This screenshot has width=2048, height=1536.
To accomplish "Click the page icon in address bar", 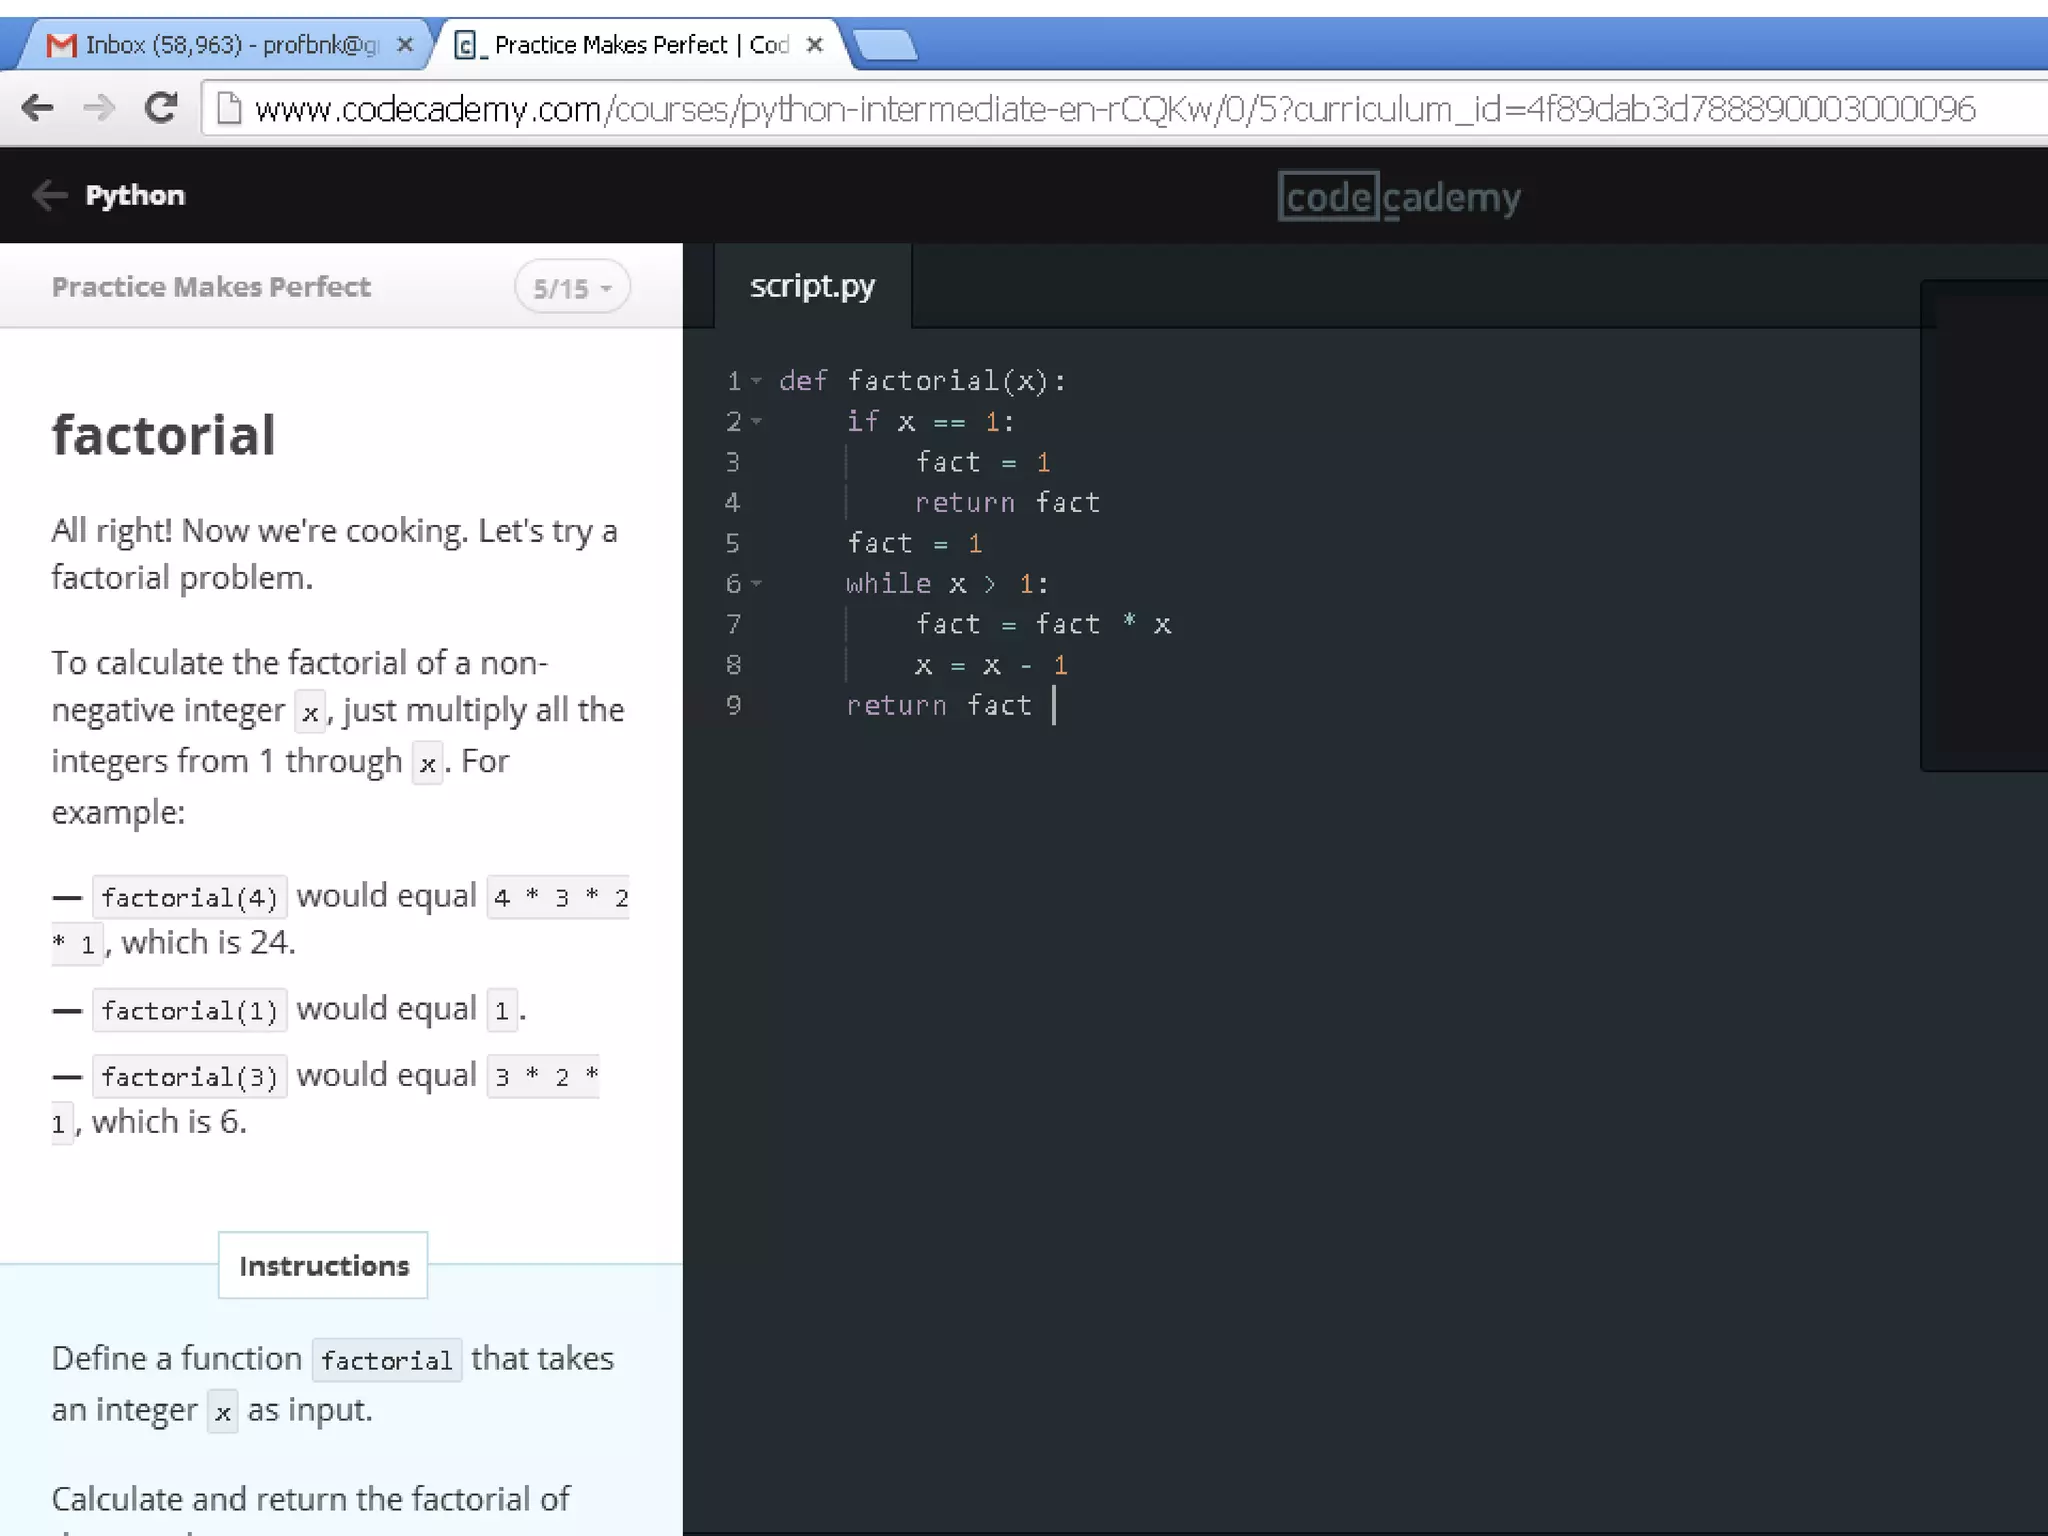I will click(229, 108).
